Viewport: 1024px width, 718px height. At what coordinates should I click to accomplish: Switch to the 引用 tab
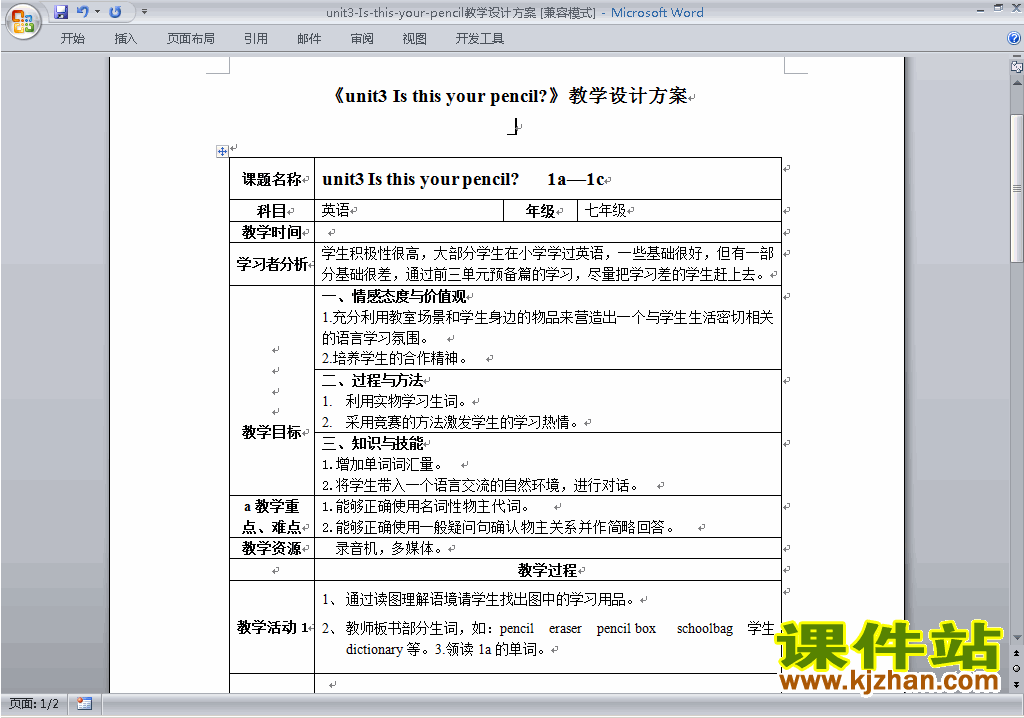tap(255, 39)
